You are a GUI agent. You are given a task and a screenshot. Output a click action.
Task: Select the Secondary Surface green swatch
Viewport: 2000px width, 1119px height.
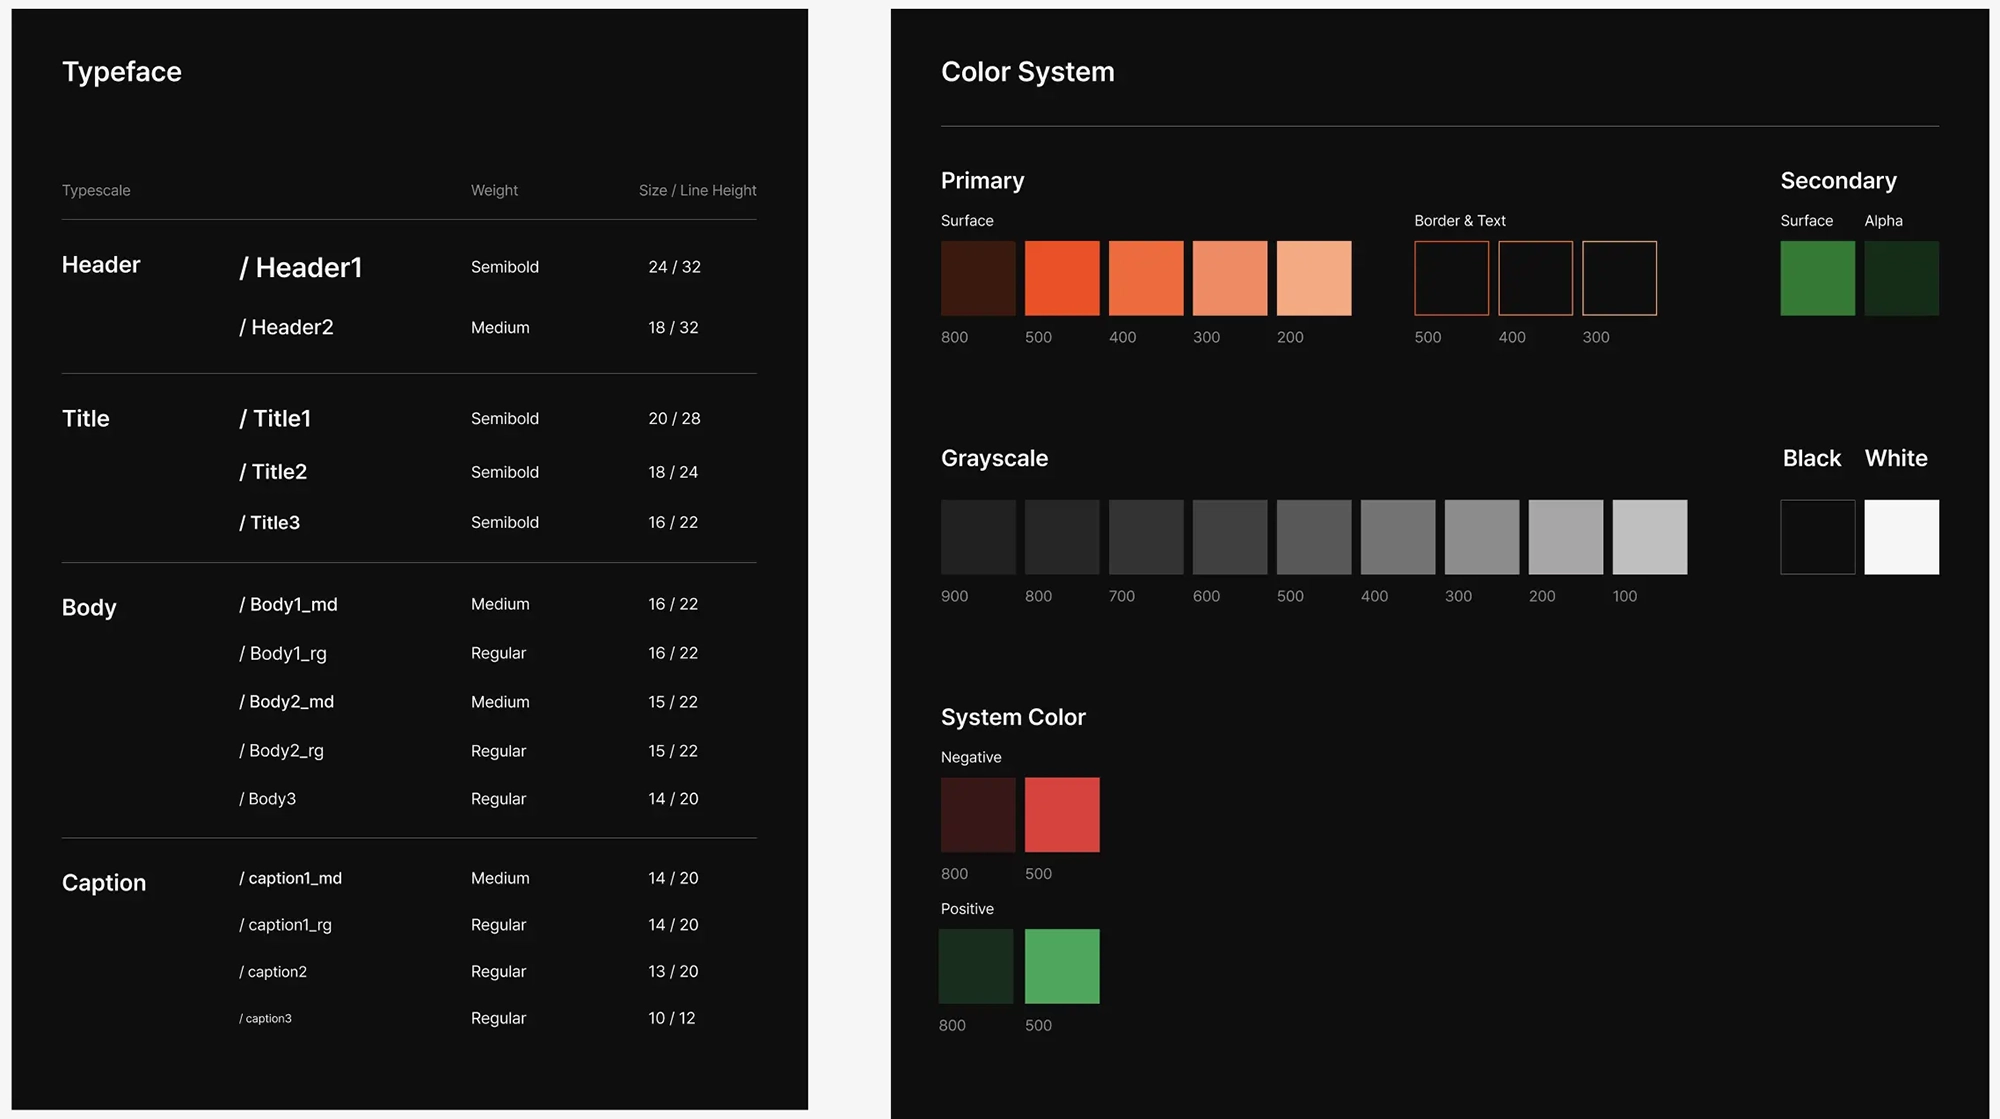pyautogui.click(x=1817, y=278)
